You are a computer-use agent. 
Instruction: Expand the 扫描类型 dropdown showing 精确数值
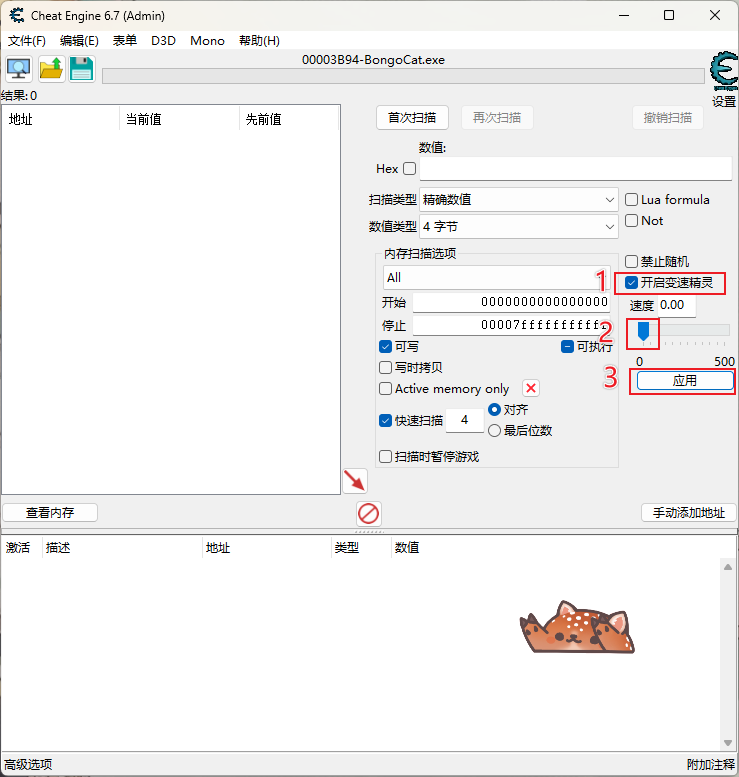518,200
